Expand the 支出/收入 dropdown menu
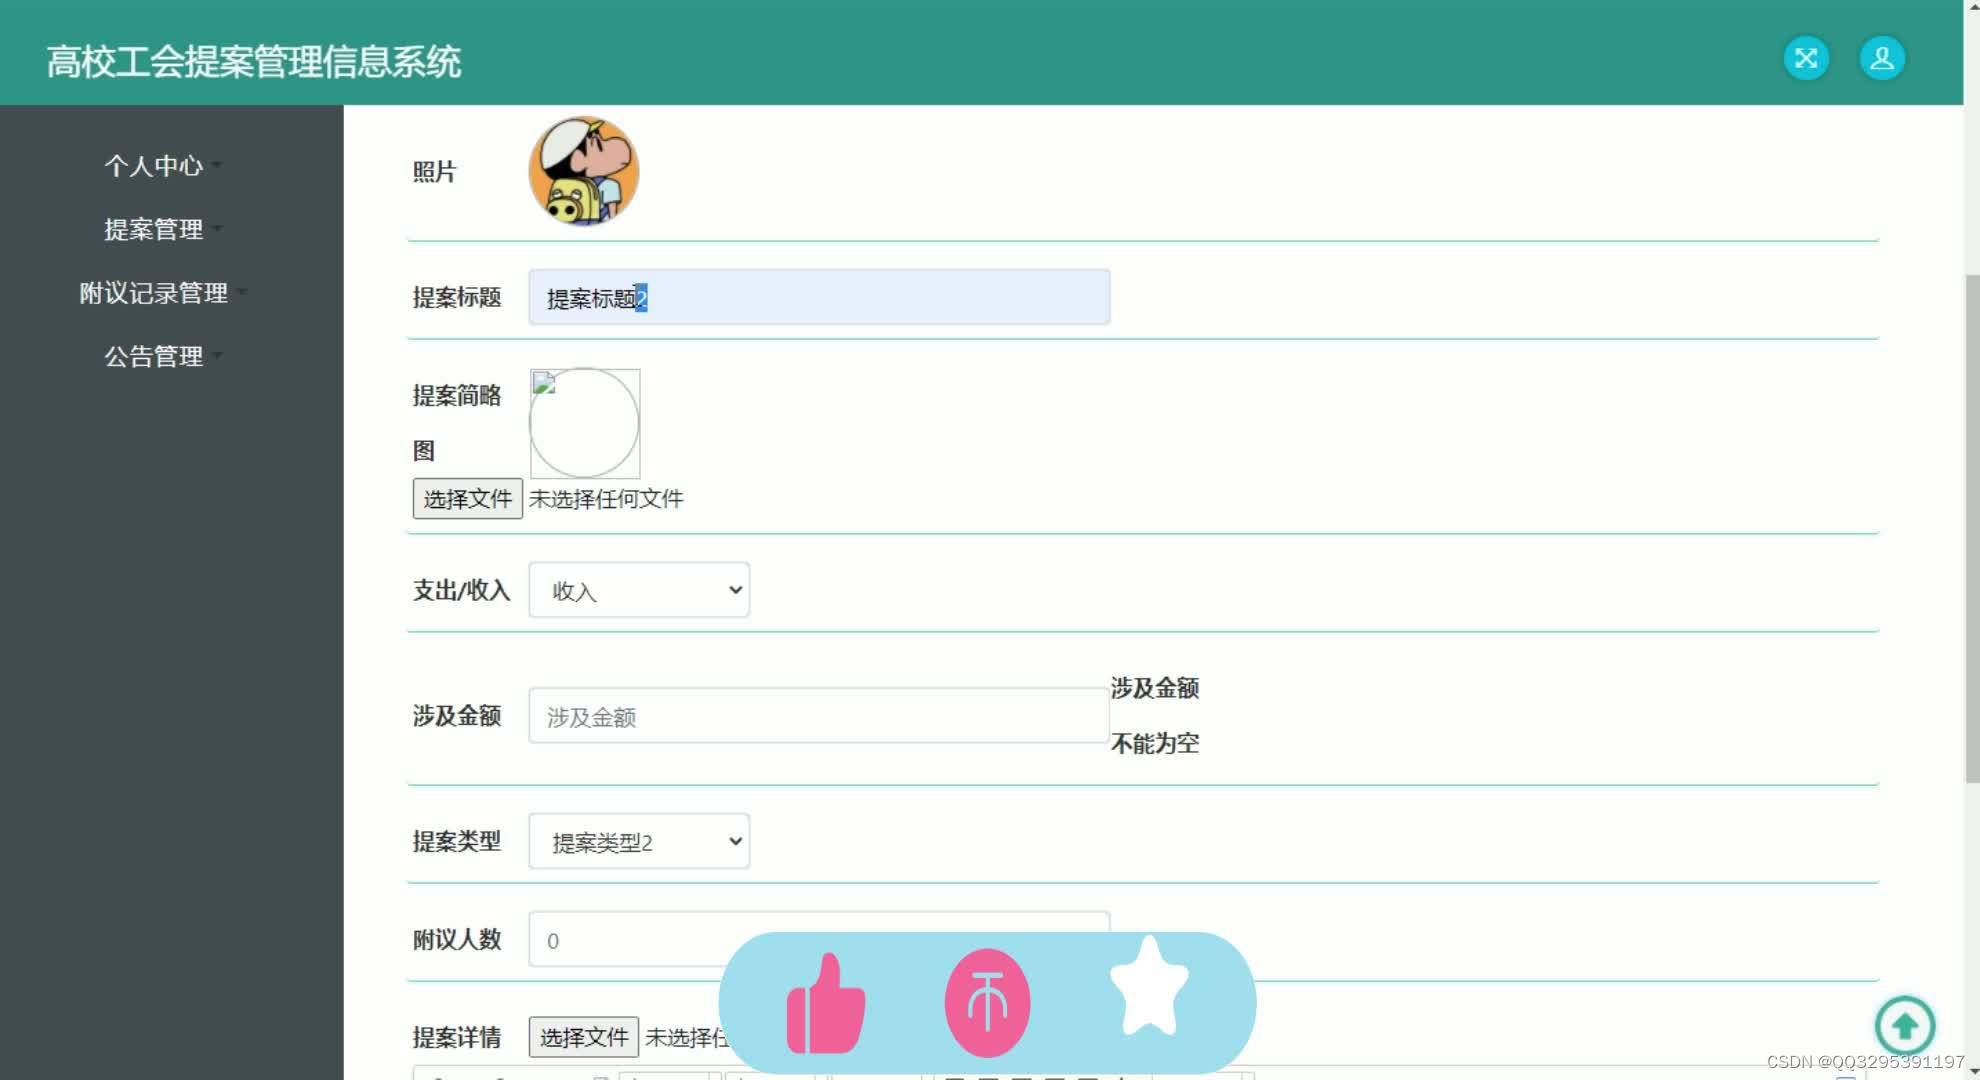The height and width of the screenshot is (1080, 1980). coord(640,591)
